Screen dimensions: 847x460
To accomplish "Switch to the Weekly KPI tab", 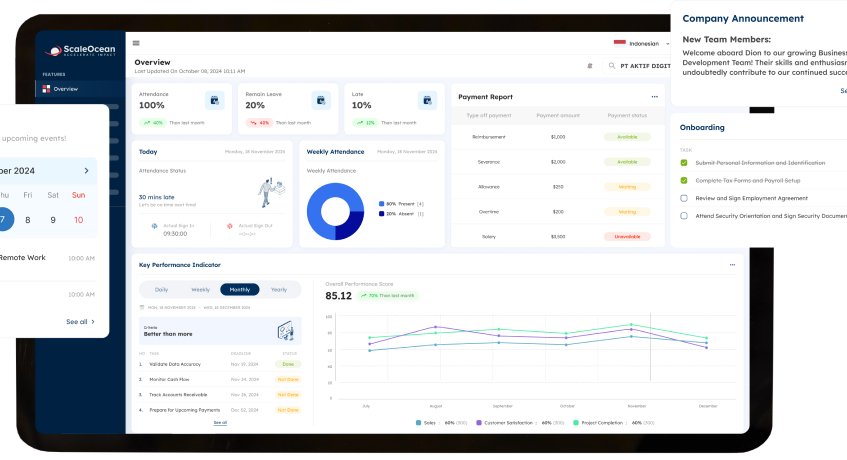I will (200, 289).
